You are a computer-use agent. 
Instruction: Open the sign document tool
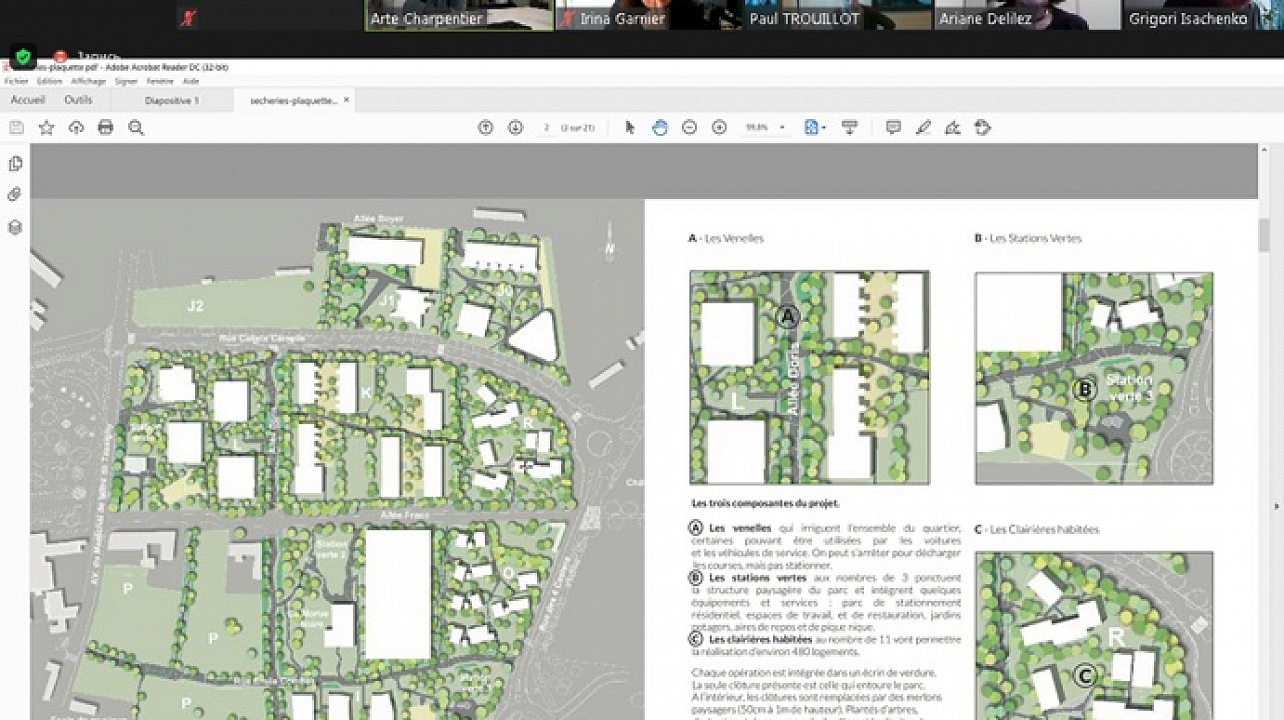[x=953, y=127]
